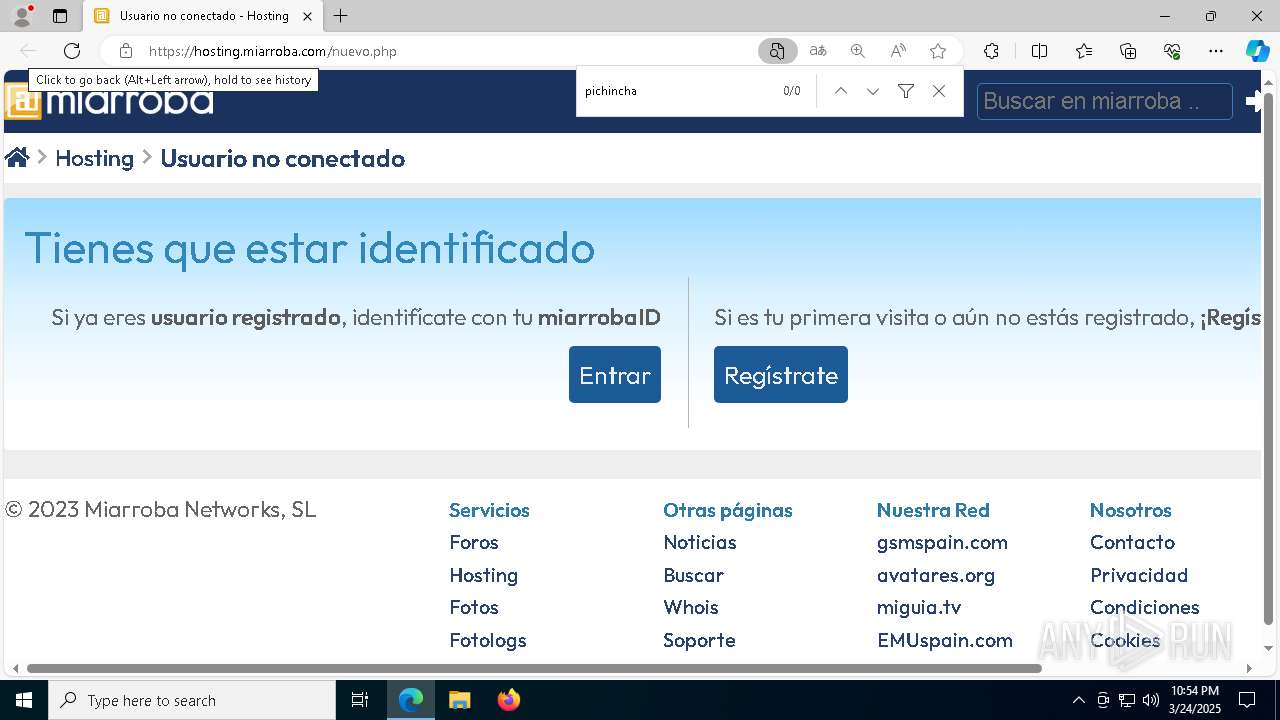Visit miguia.tv link
Screen dimensions: 1280x720
pos(919,607)
